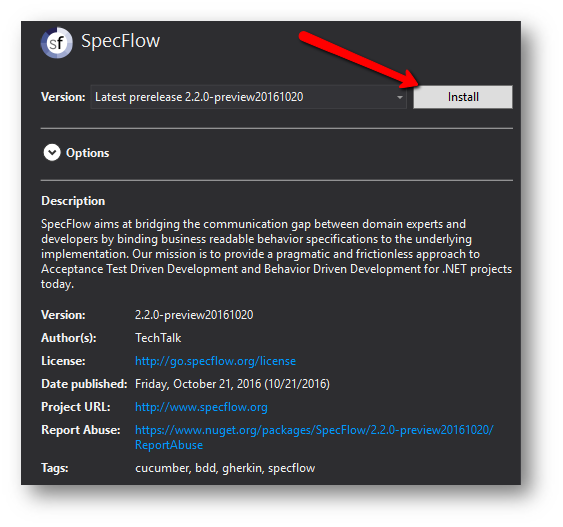Expand the Options section chevron
563x527 pixels.
click(x=52, y=153)
